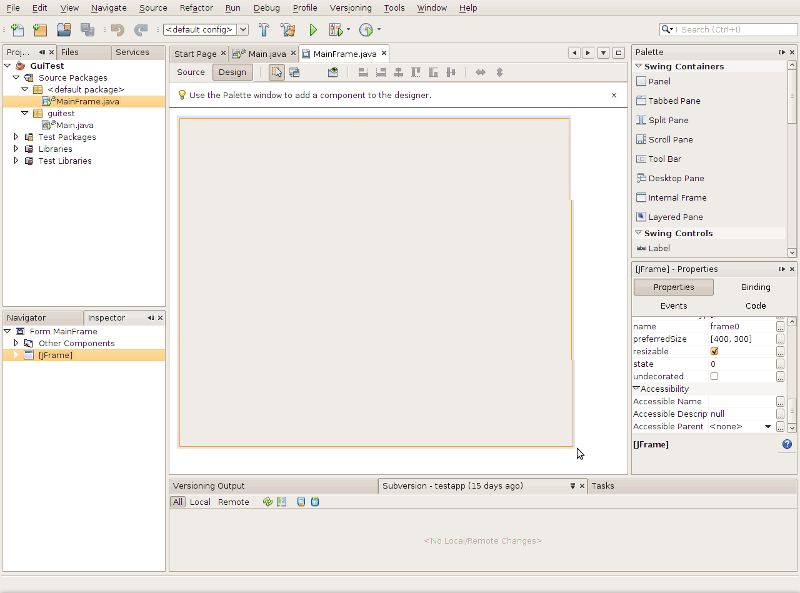Open the Code properties button
Image resolution: width=800 pixels, height=593 pixels.
tap(756, 306)
